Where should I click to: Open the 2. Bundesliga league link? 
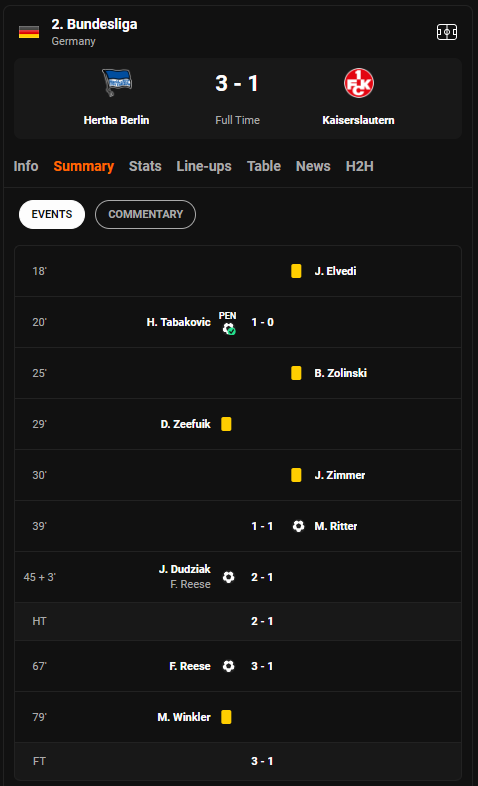coord(94,24)
